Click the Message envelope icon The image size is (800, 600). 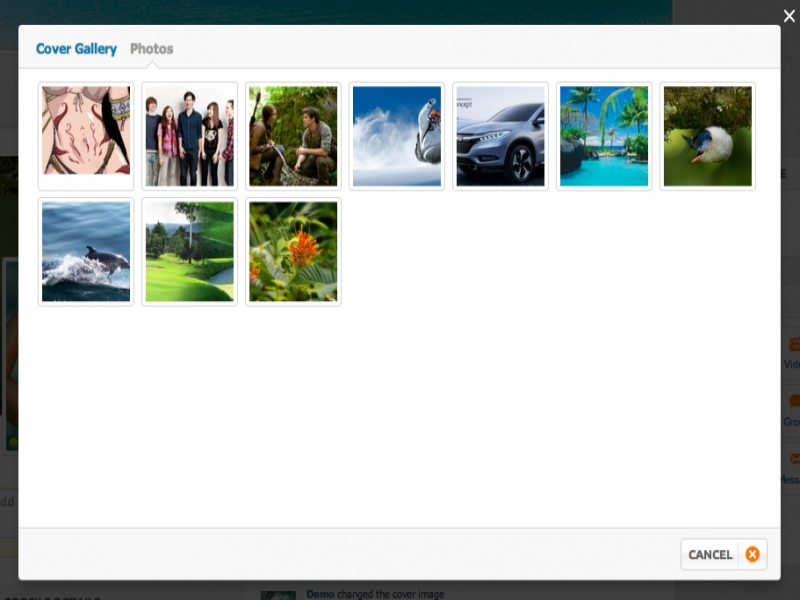click(x=794, y=459)
